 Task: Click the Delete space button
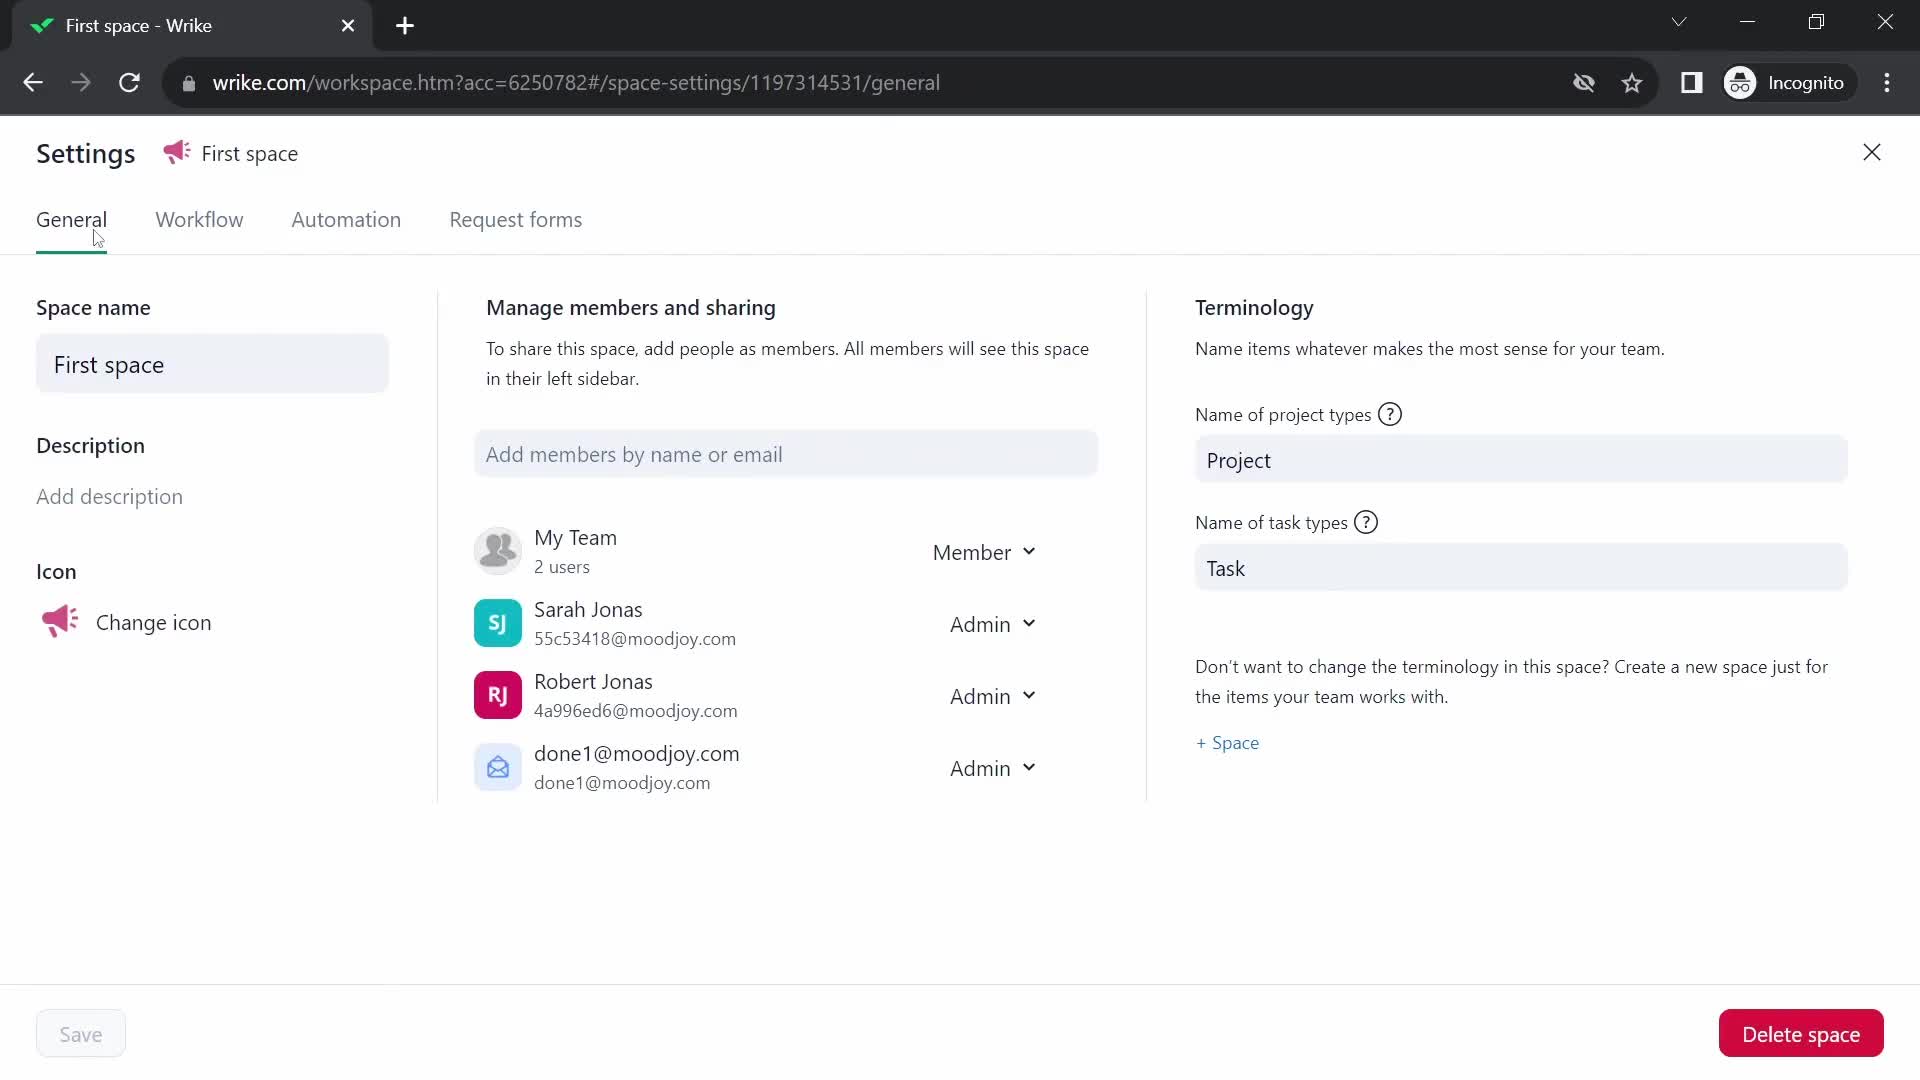1801,1034
